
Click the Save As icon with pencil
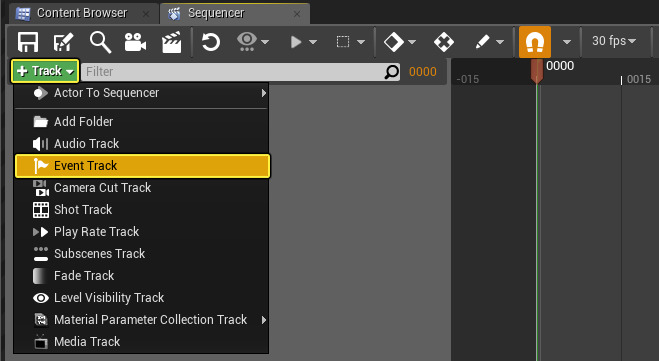pyautogui.click(x=63, y=42)
